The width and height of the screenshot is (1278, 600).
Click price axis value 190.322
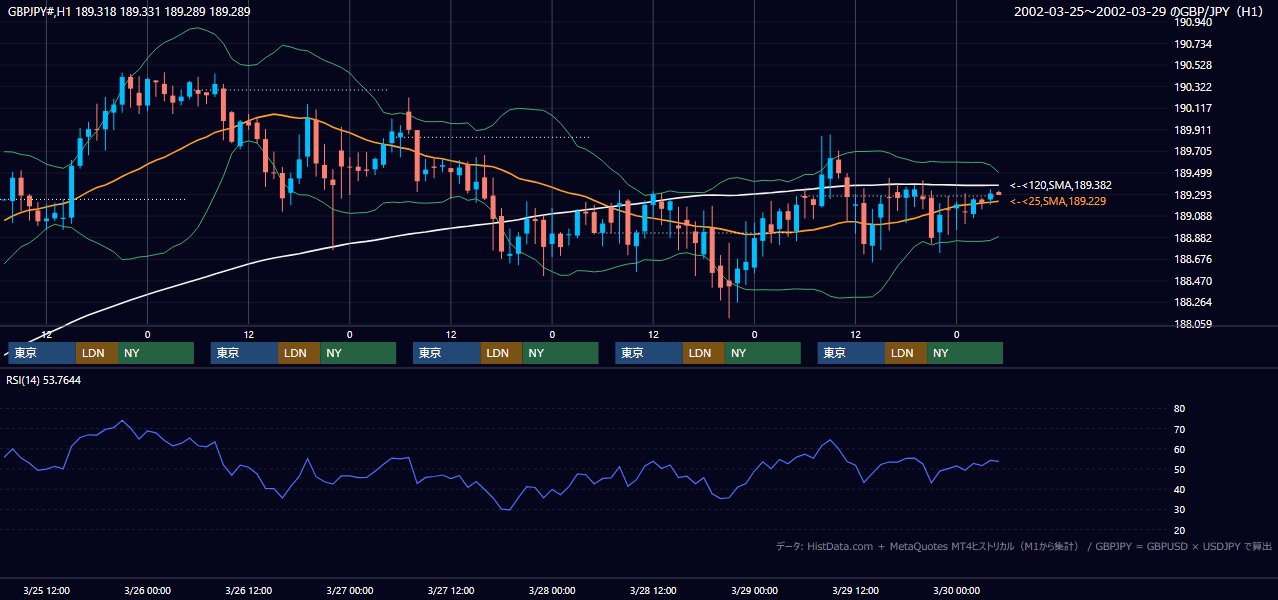(1193, 87)
